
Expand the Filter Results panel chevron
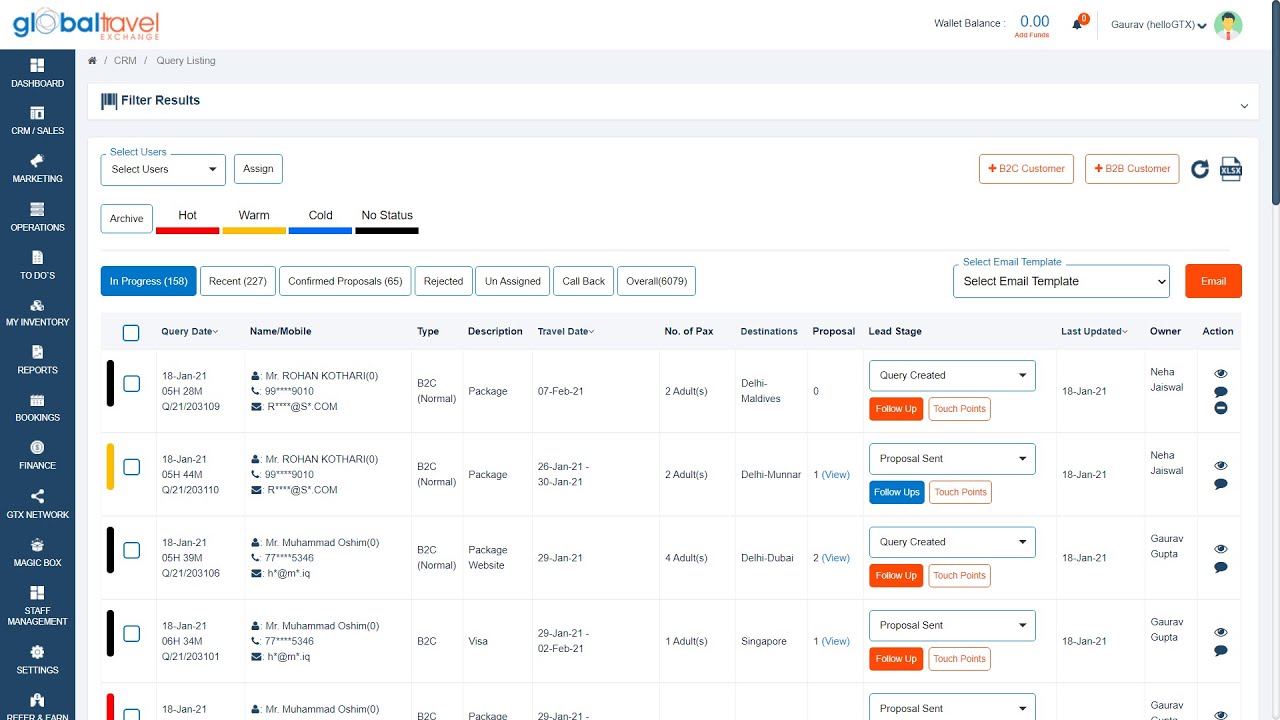pyautogui.click(x=1244, y=106)
